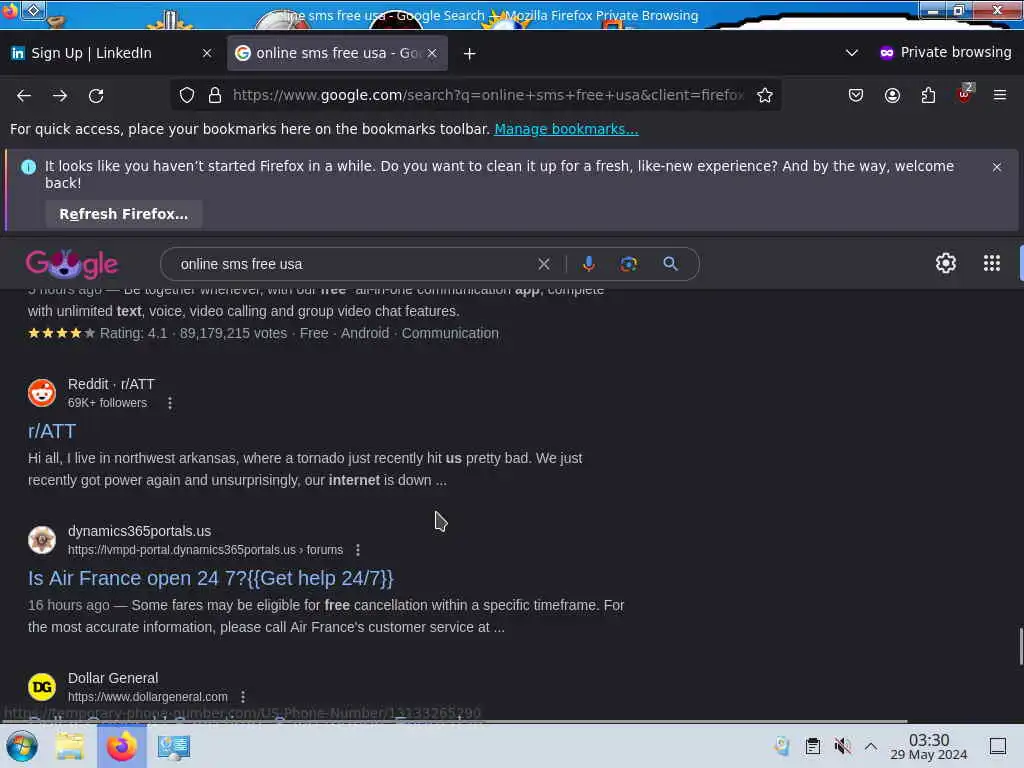Viewport: 1024px width, 768px height.
Task: Start Google voice search
Action: (x=588, y=264)
